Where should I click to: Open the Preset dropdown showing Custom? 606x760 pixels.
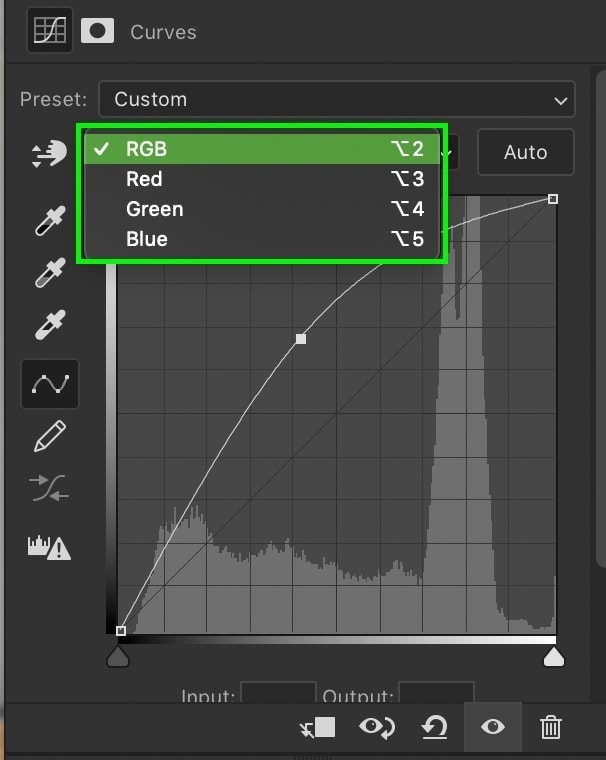tap(337, 99)
